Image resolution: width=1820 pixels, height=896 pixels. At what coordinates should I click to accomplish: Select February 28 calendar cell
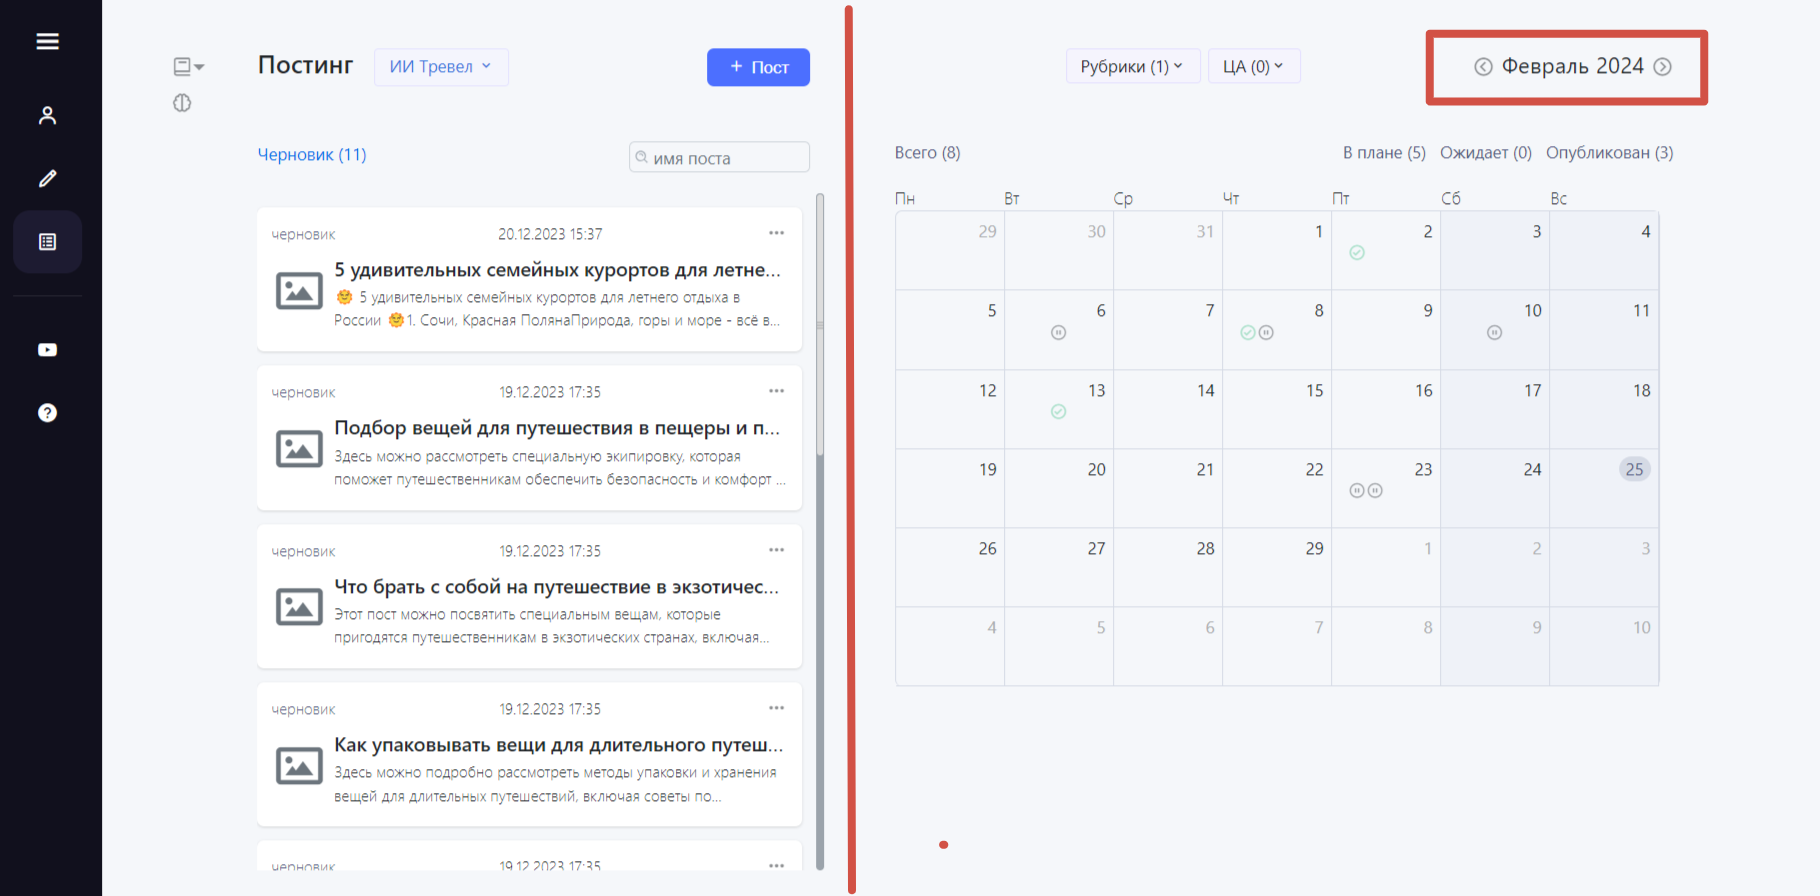click(x=1168, y=568)
